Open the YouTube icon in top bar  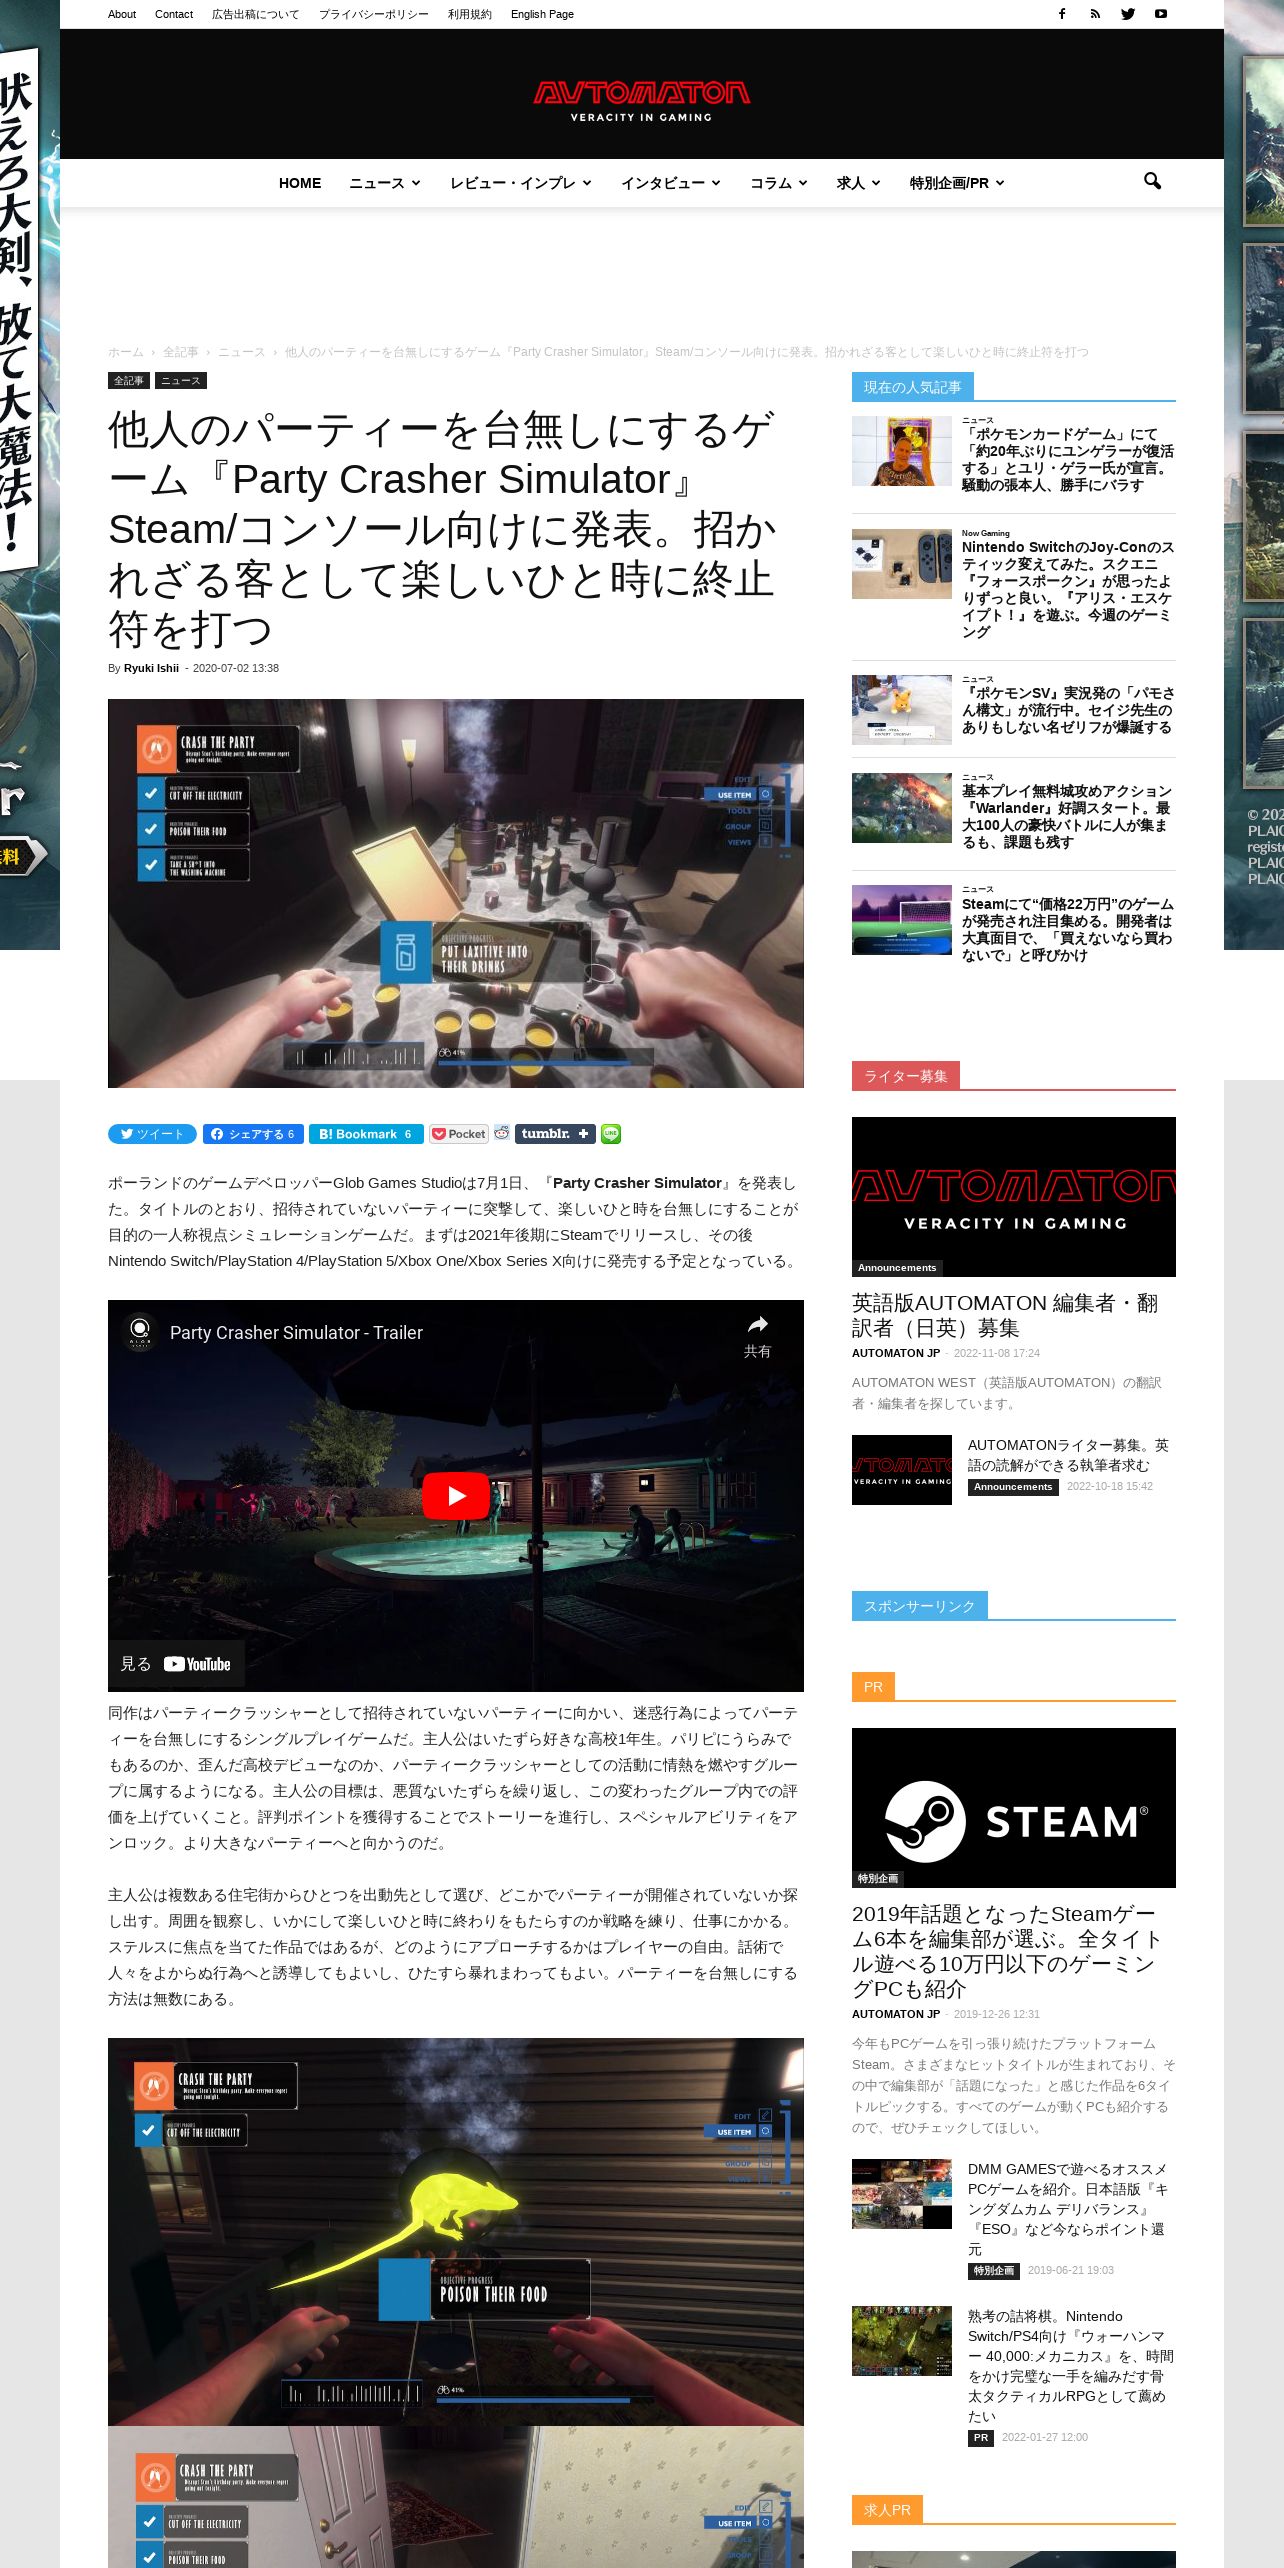[x=1161, y=14]
